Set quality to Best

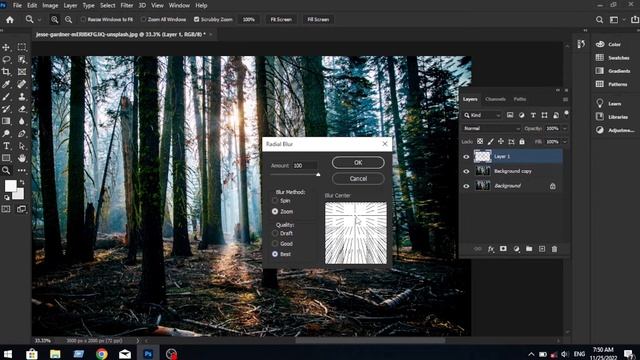pyautogui.click(x=275, y=254)
